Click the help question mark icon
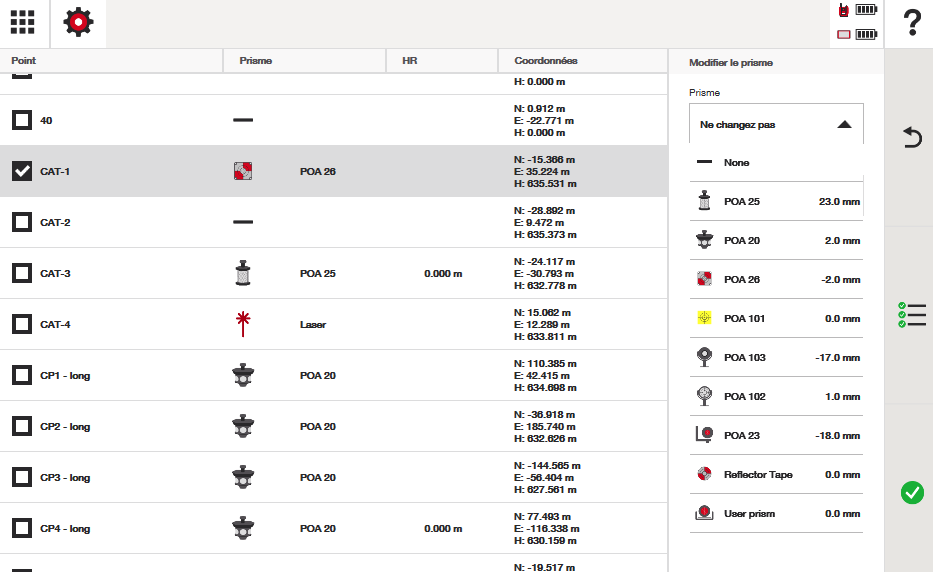The width and height of the screenshot is (933, 572). [x=910, y=23]
